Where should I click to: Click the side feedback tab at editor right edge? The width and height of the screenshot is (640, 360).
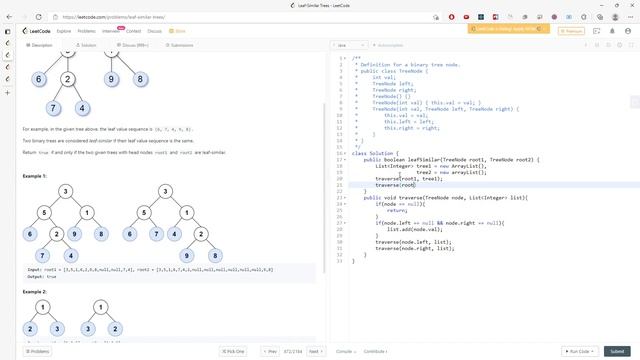pyautogui.click(x=635, y=102)
